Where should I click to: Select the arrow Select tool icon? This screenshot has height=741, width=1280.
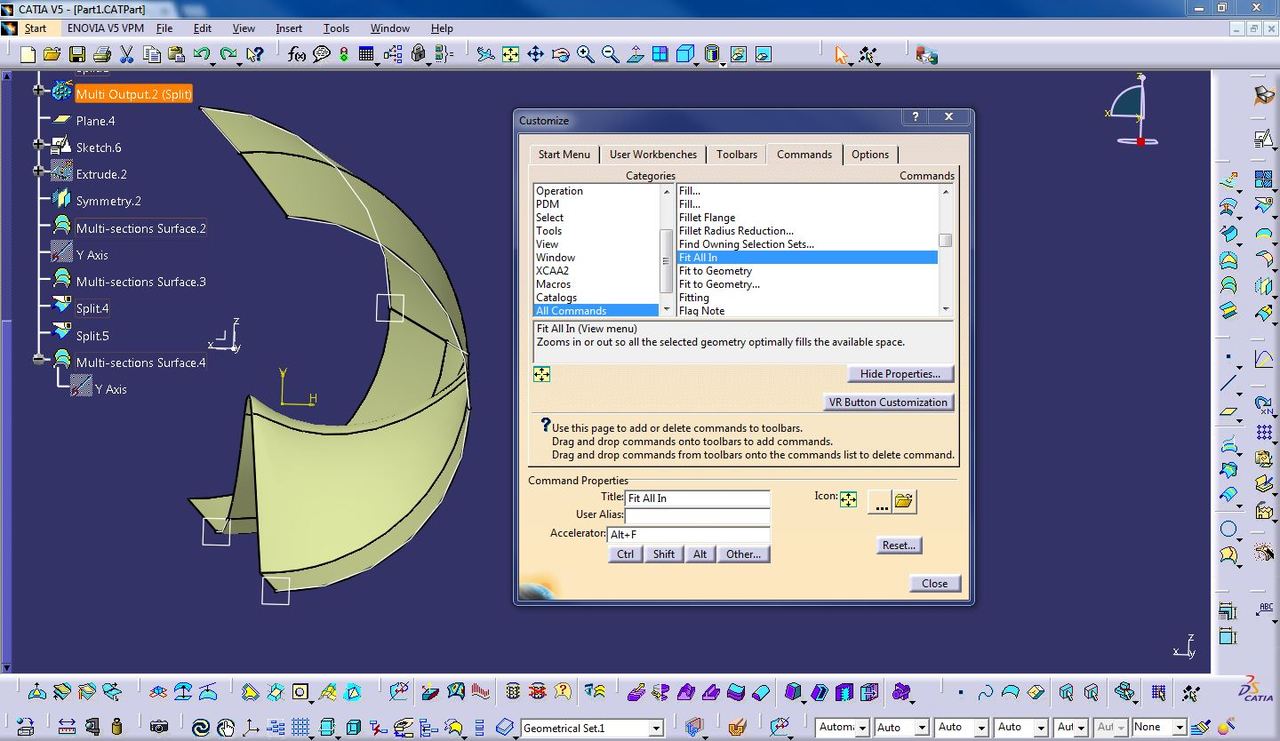pyautogui.click(x=842, y=54)
